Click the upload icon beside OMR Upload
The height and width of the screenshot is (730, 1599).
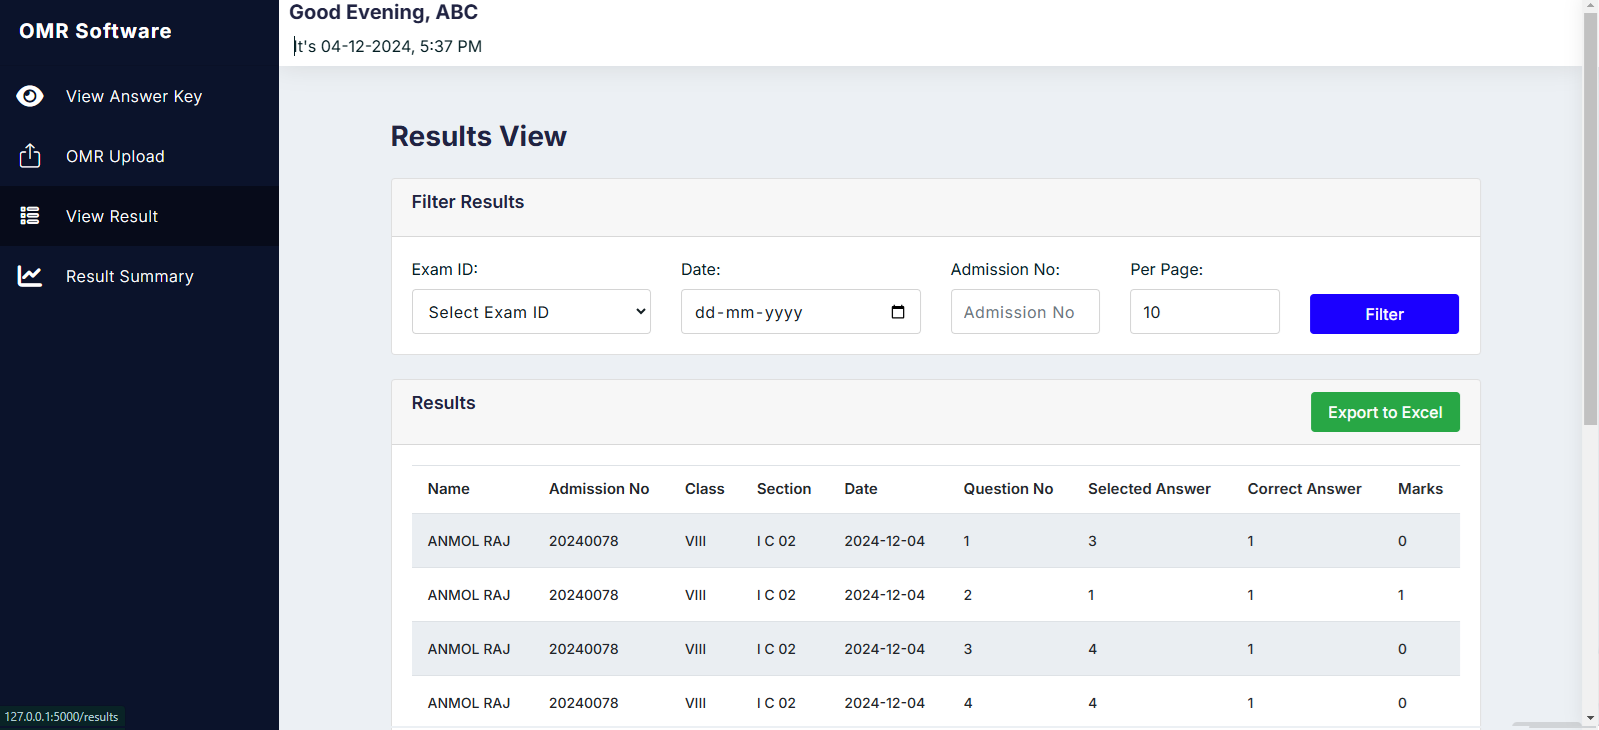pos(30,156)
